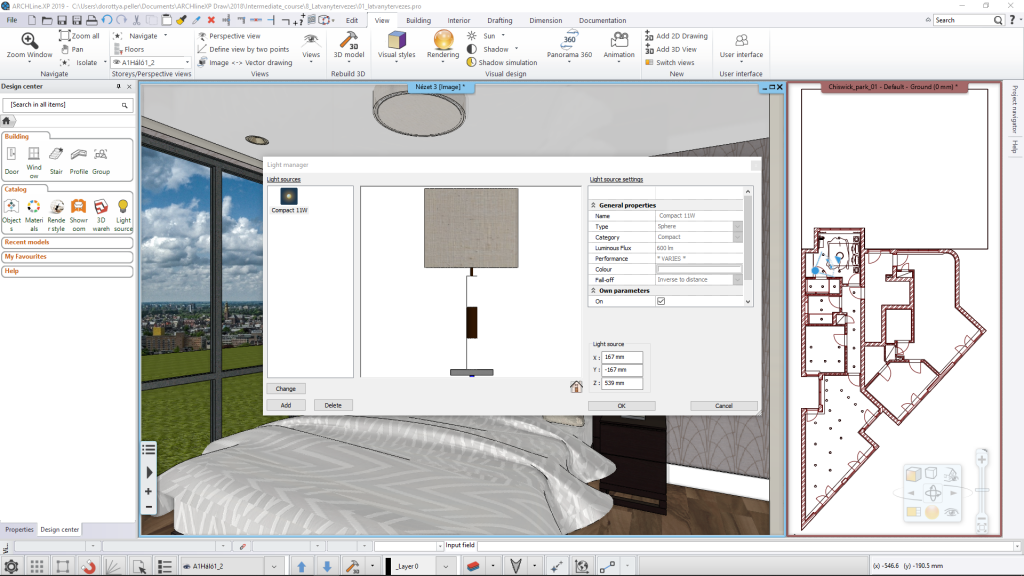The image size is (1024, 576).
Task: Switch to the Edit ribbon tab
Action: 351,20
